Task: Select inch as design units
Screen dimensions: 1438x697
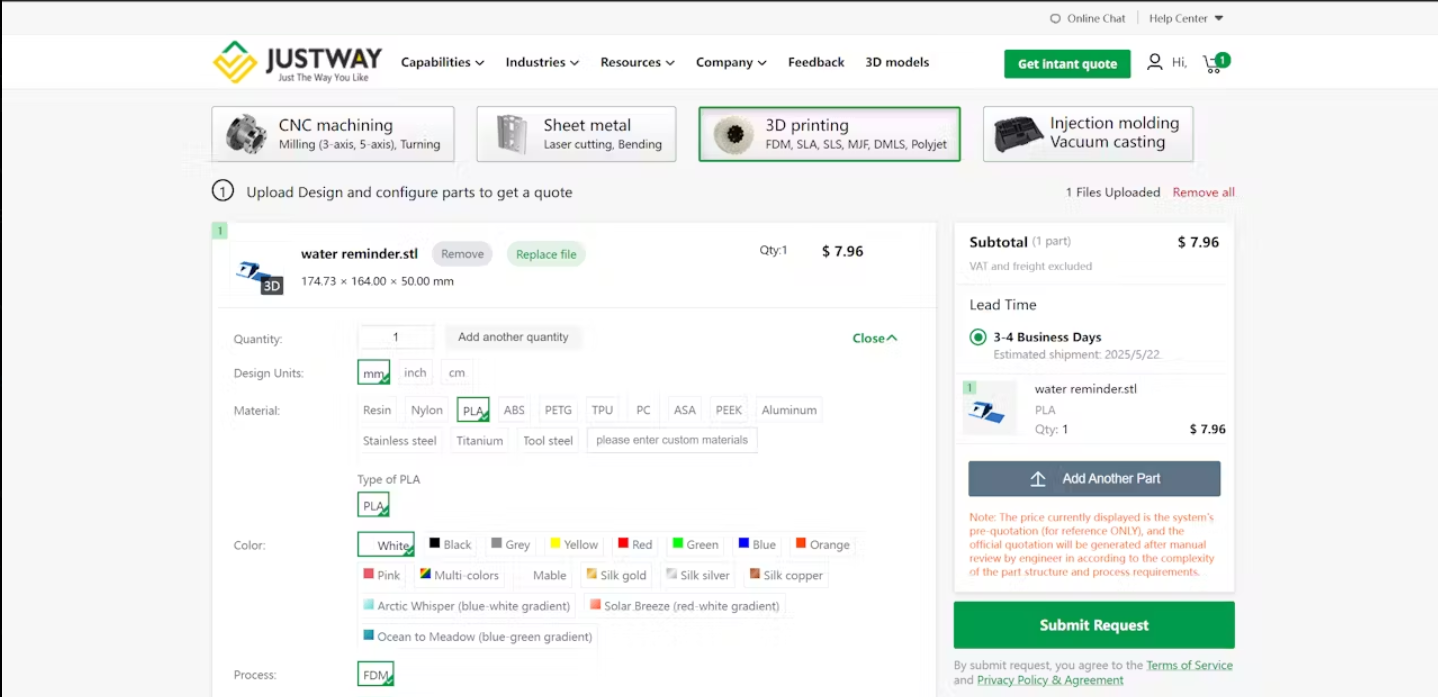Action: pyautogui.click(x=415, y=372)
